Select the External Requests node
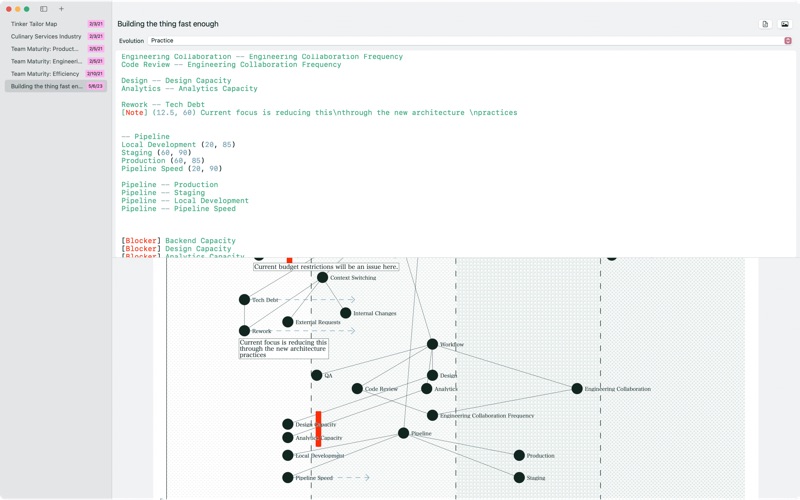This screenshot has height=500, width=800. click(x=288, y=322)
